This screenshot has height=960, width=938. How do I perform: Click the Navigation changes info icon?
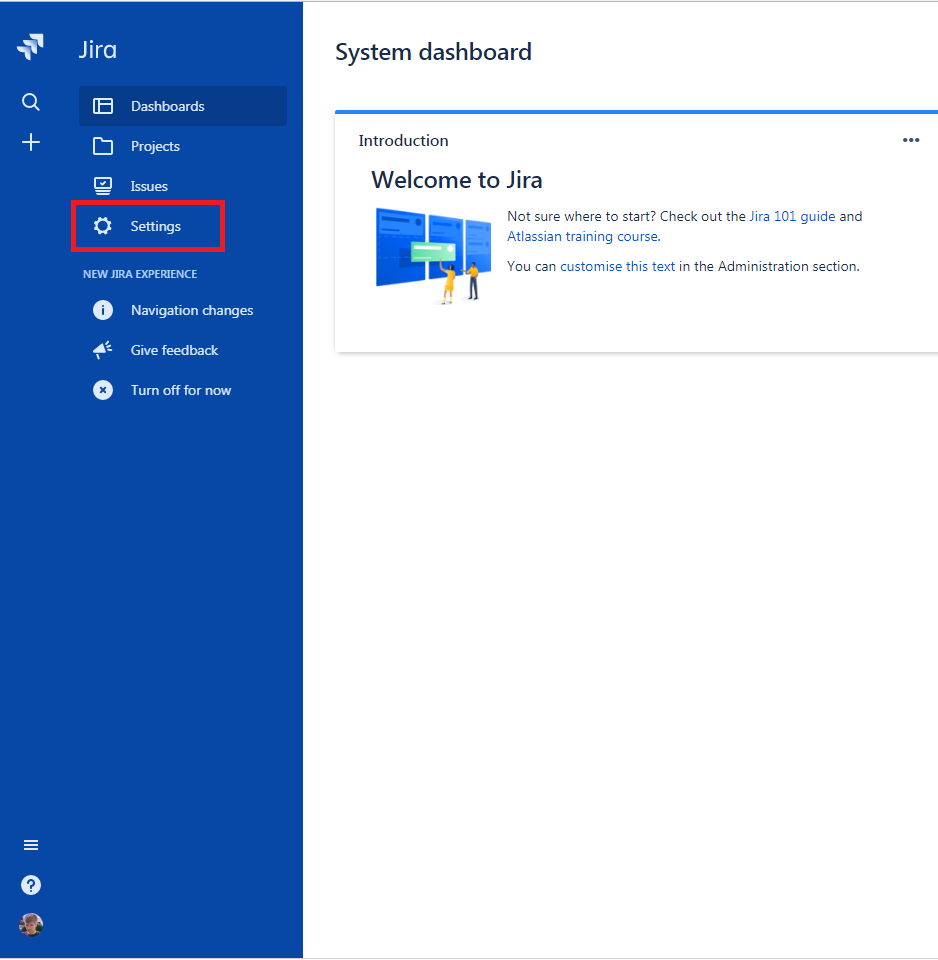[x=103, y=310]
